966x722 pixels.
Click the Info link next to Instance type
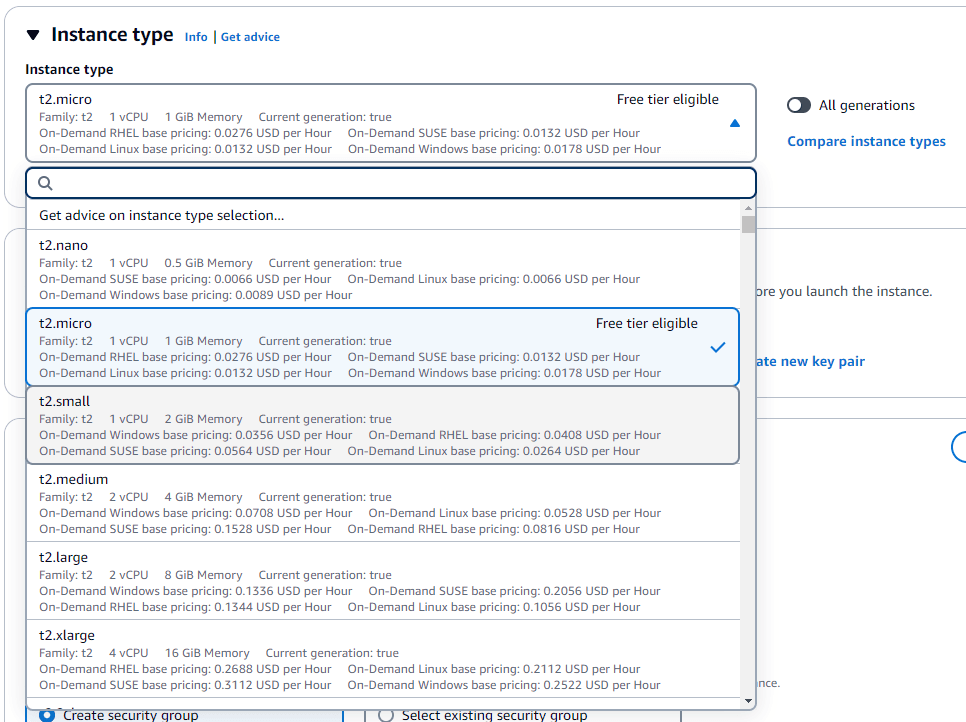coord(196,36)
